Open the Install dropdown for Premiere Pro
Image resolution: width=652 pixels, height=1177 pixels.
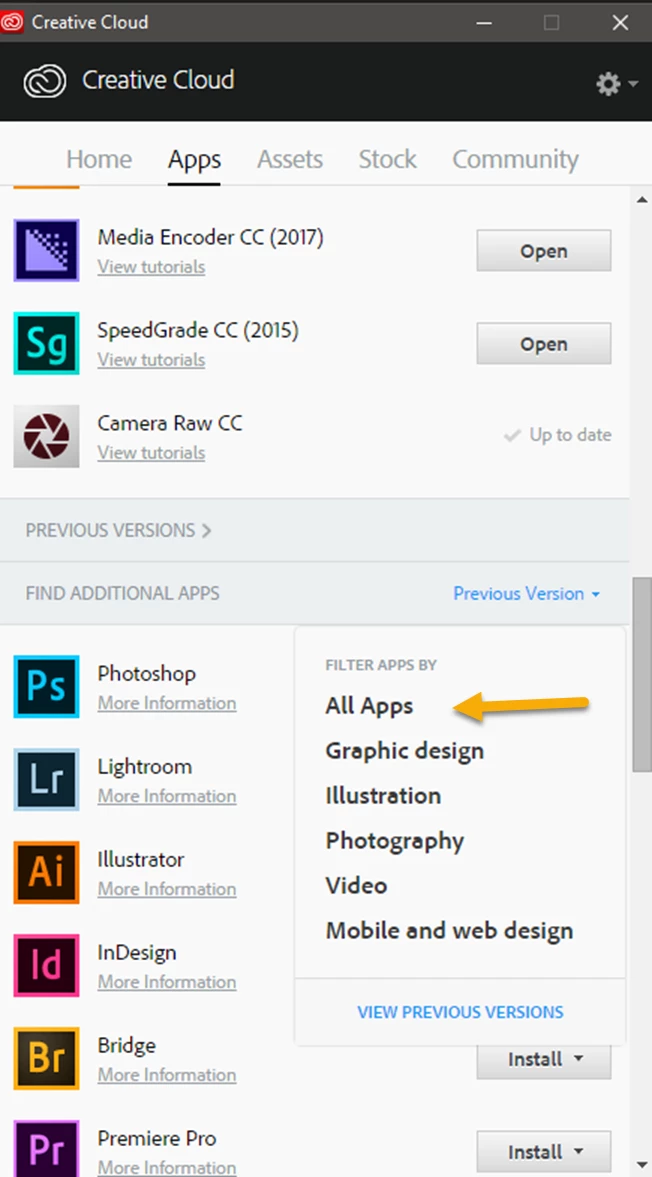[x=544, y=1151]
